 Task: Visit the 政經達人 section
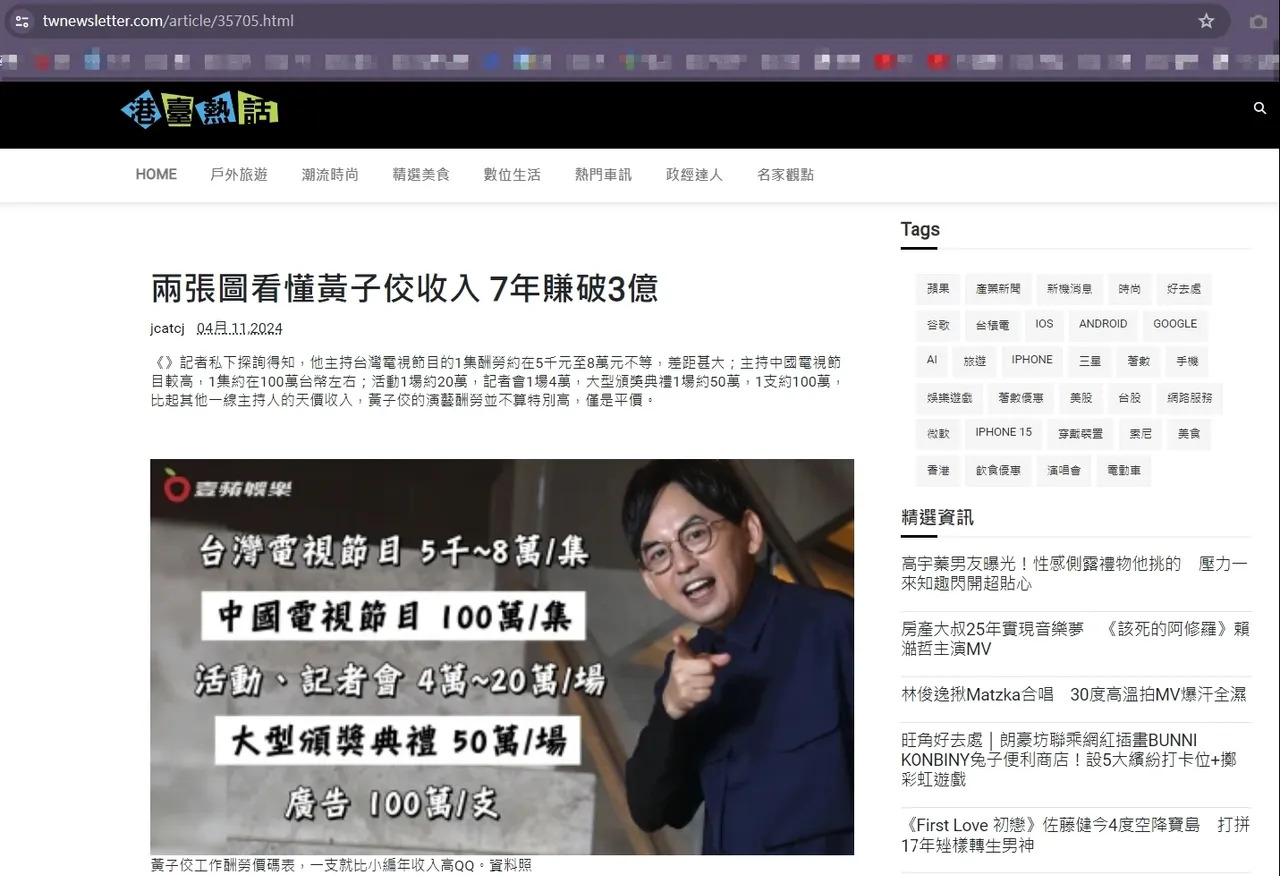click(694, 174)
